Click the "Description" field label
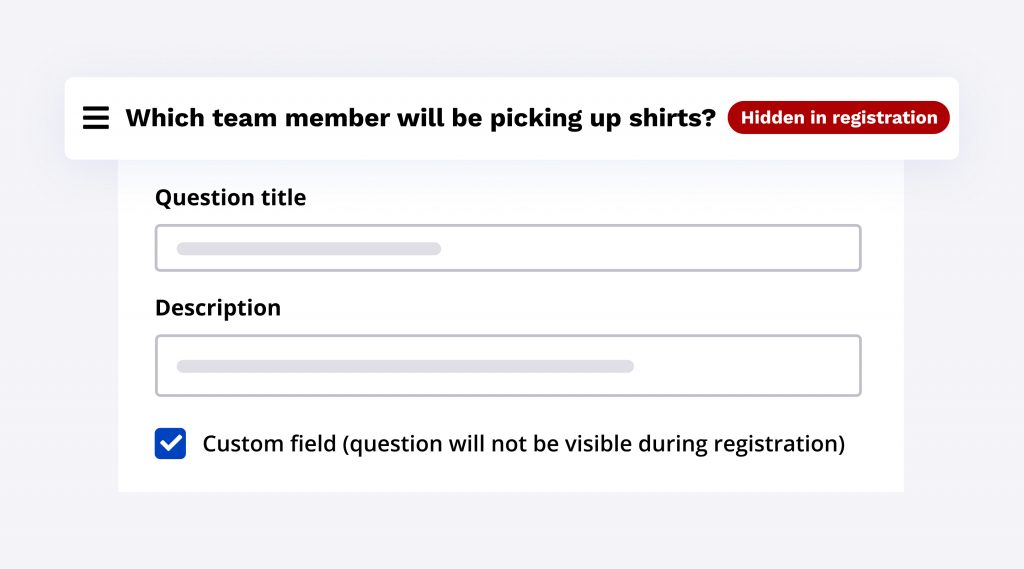 [218, 308]
